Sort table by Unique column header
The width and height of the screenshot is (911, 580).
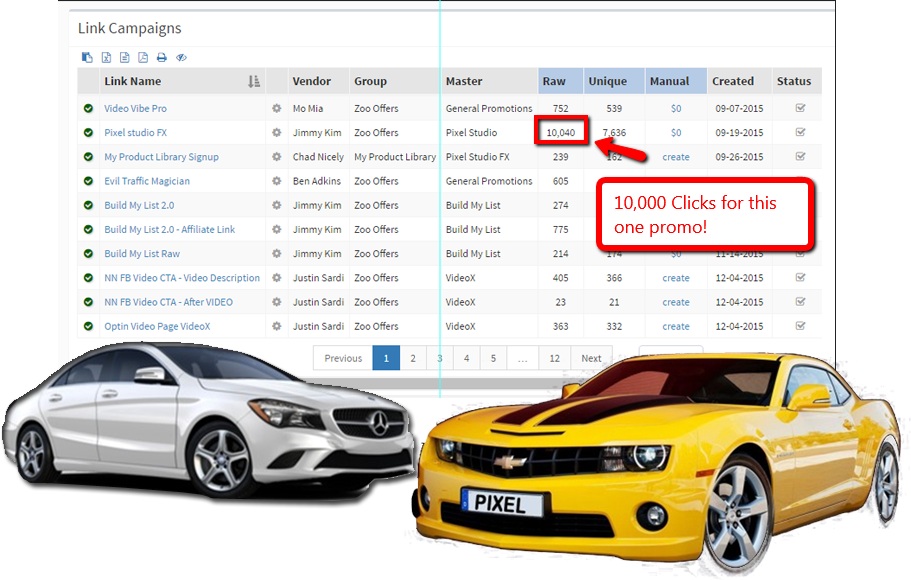(x=614, y=81)
